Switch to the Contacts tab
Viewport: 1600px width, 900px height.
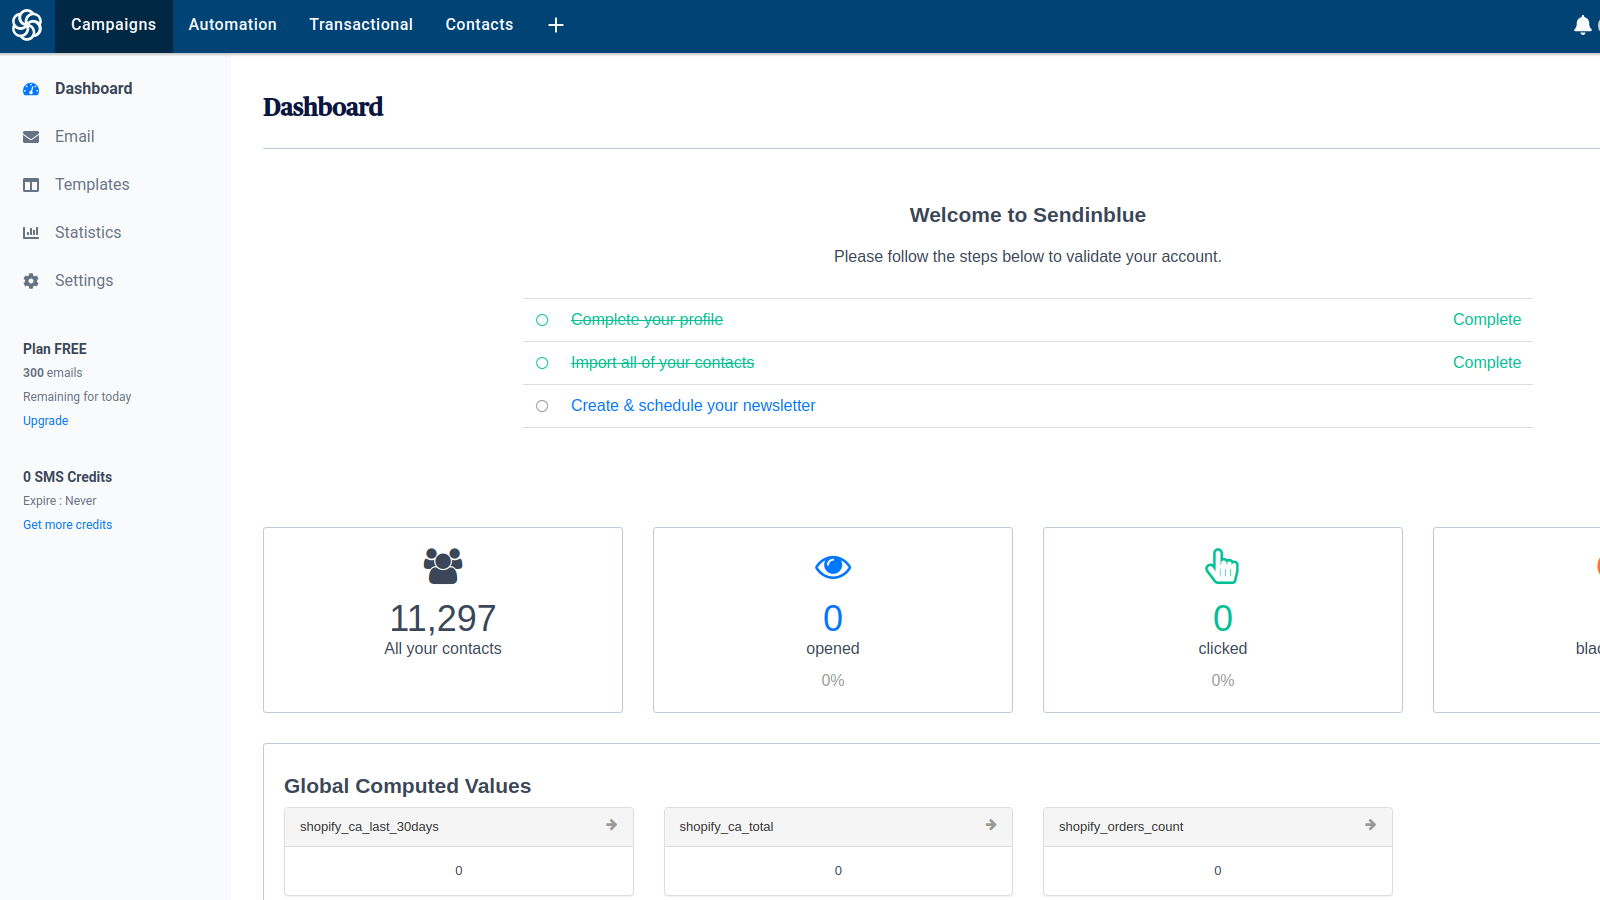479,25
